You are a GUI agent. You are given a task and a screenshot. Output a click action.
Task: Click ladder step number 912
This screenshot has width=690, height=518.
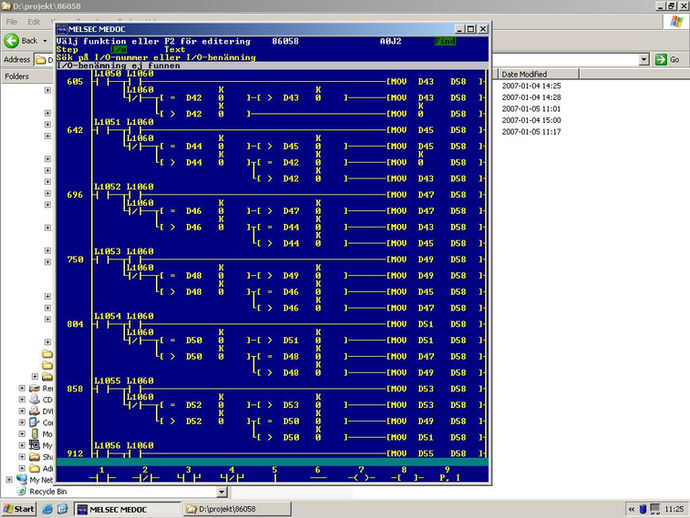(75, 453)
